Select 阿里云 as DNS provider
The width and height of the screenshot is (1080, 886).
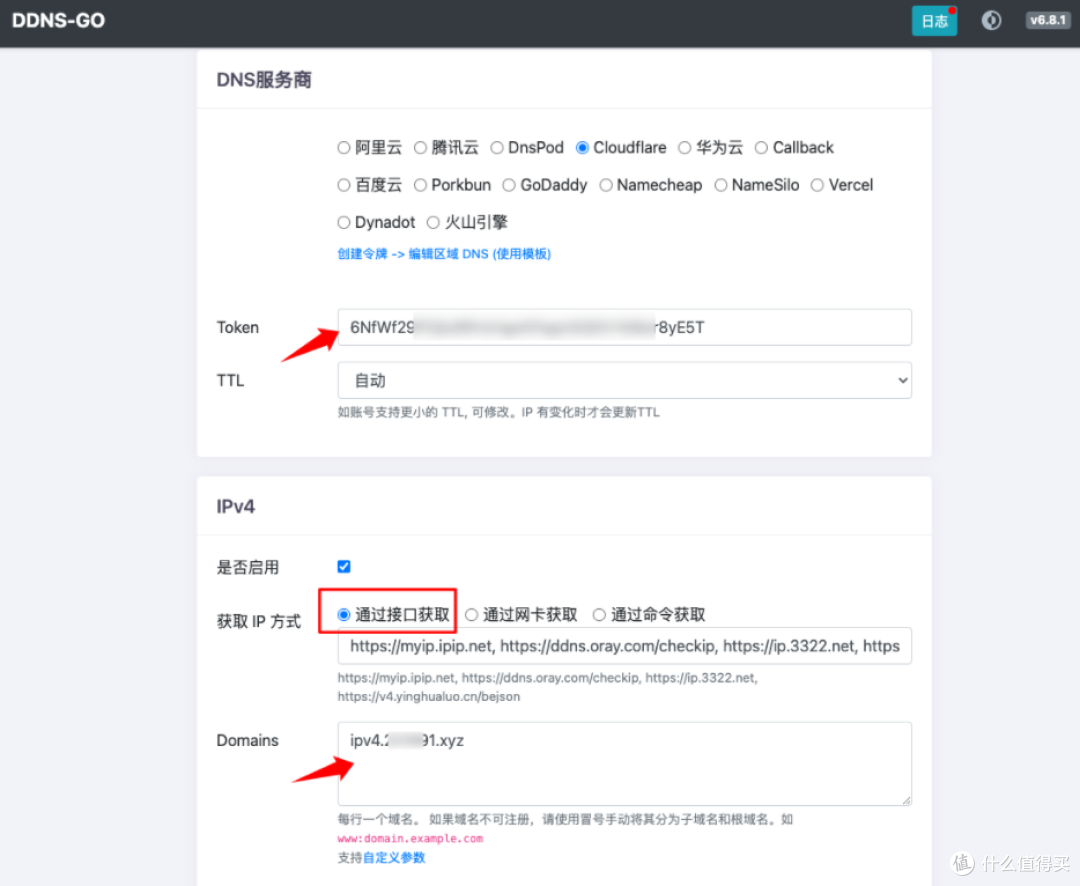[x=344, y=147]
